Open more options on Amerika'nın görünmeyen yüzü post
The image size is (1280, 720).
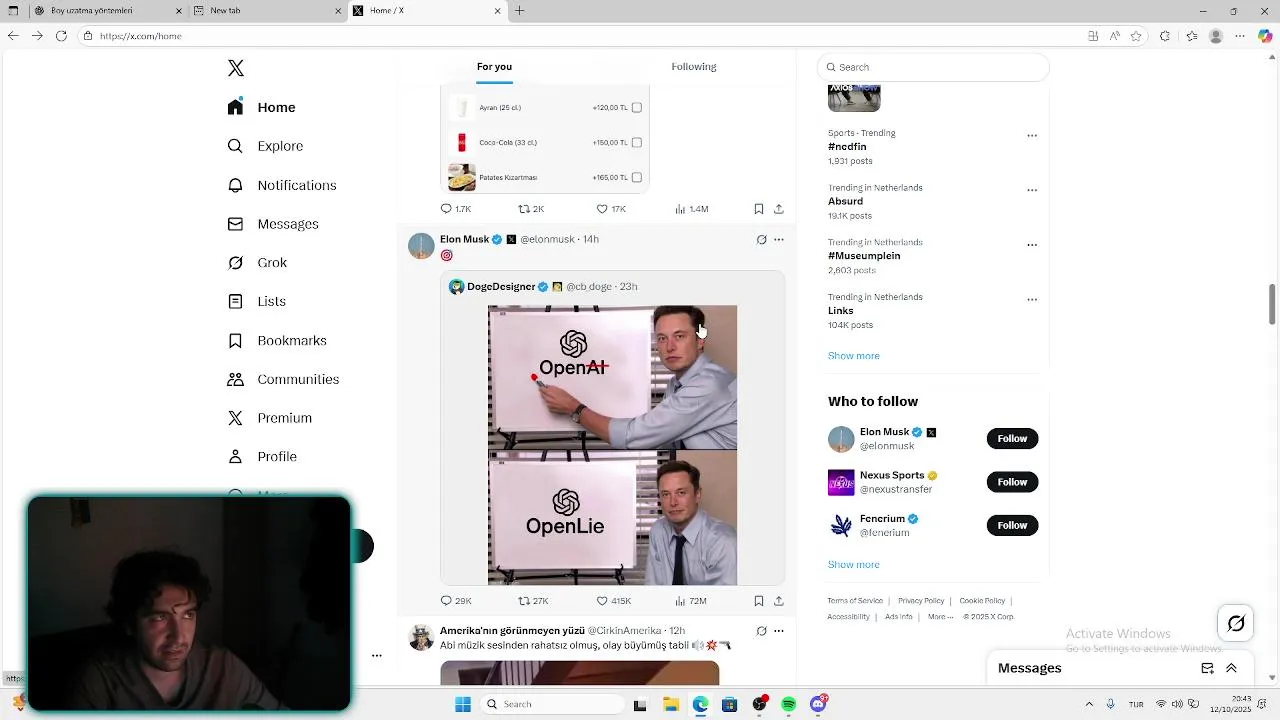pyautogui.click(x=779, y=631)
